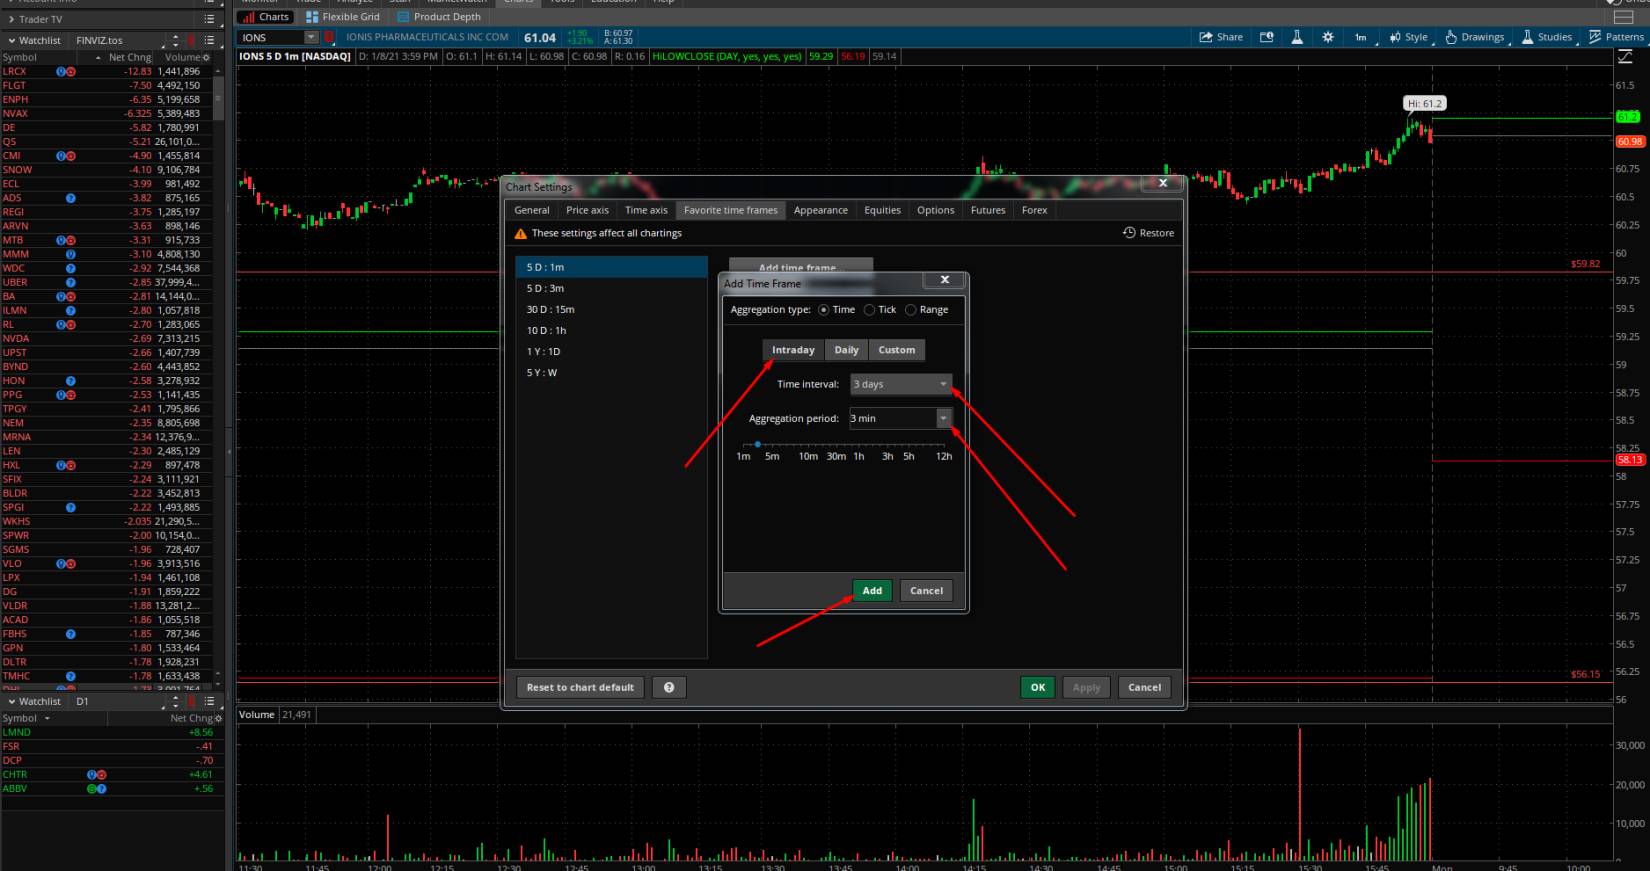1650x871 pixels.
Task: Select the Range aggregation type
Action: click(911, 310)
